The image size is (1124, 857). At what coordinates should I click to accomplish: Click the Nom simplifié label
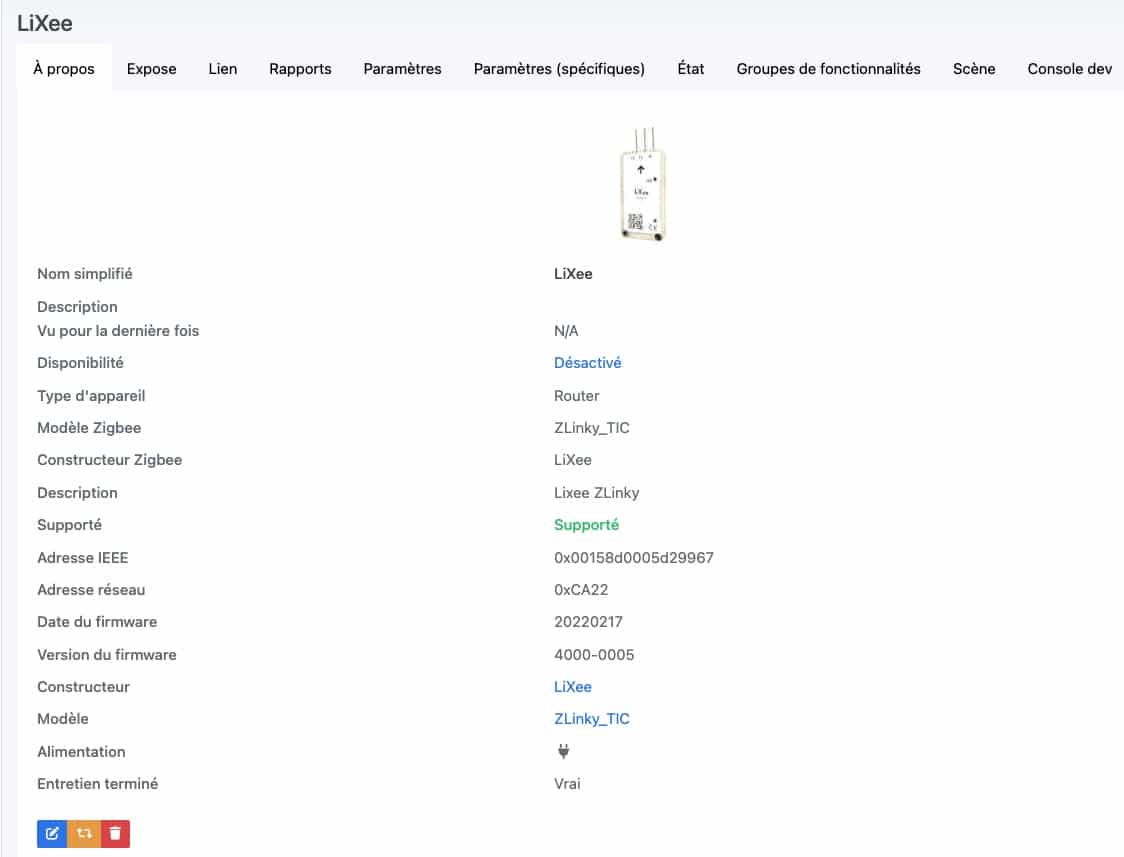85,274
